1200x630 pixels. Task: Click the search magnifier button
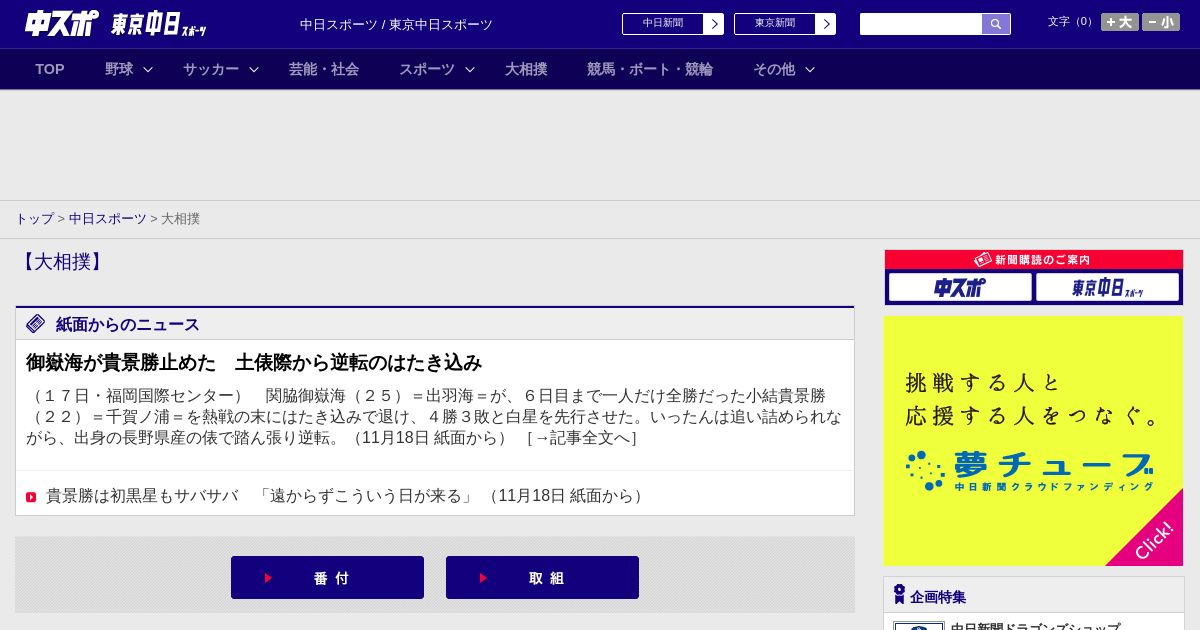996,24
